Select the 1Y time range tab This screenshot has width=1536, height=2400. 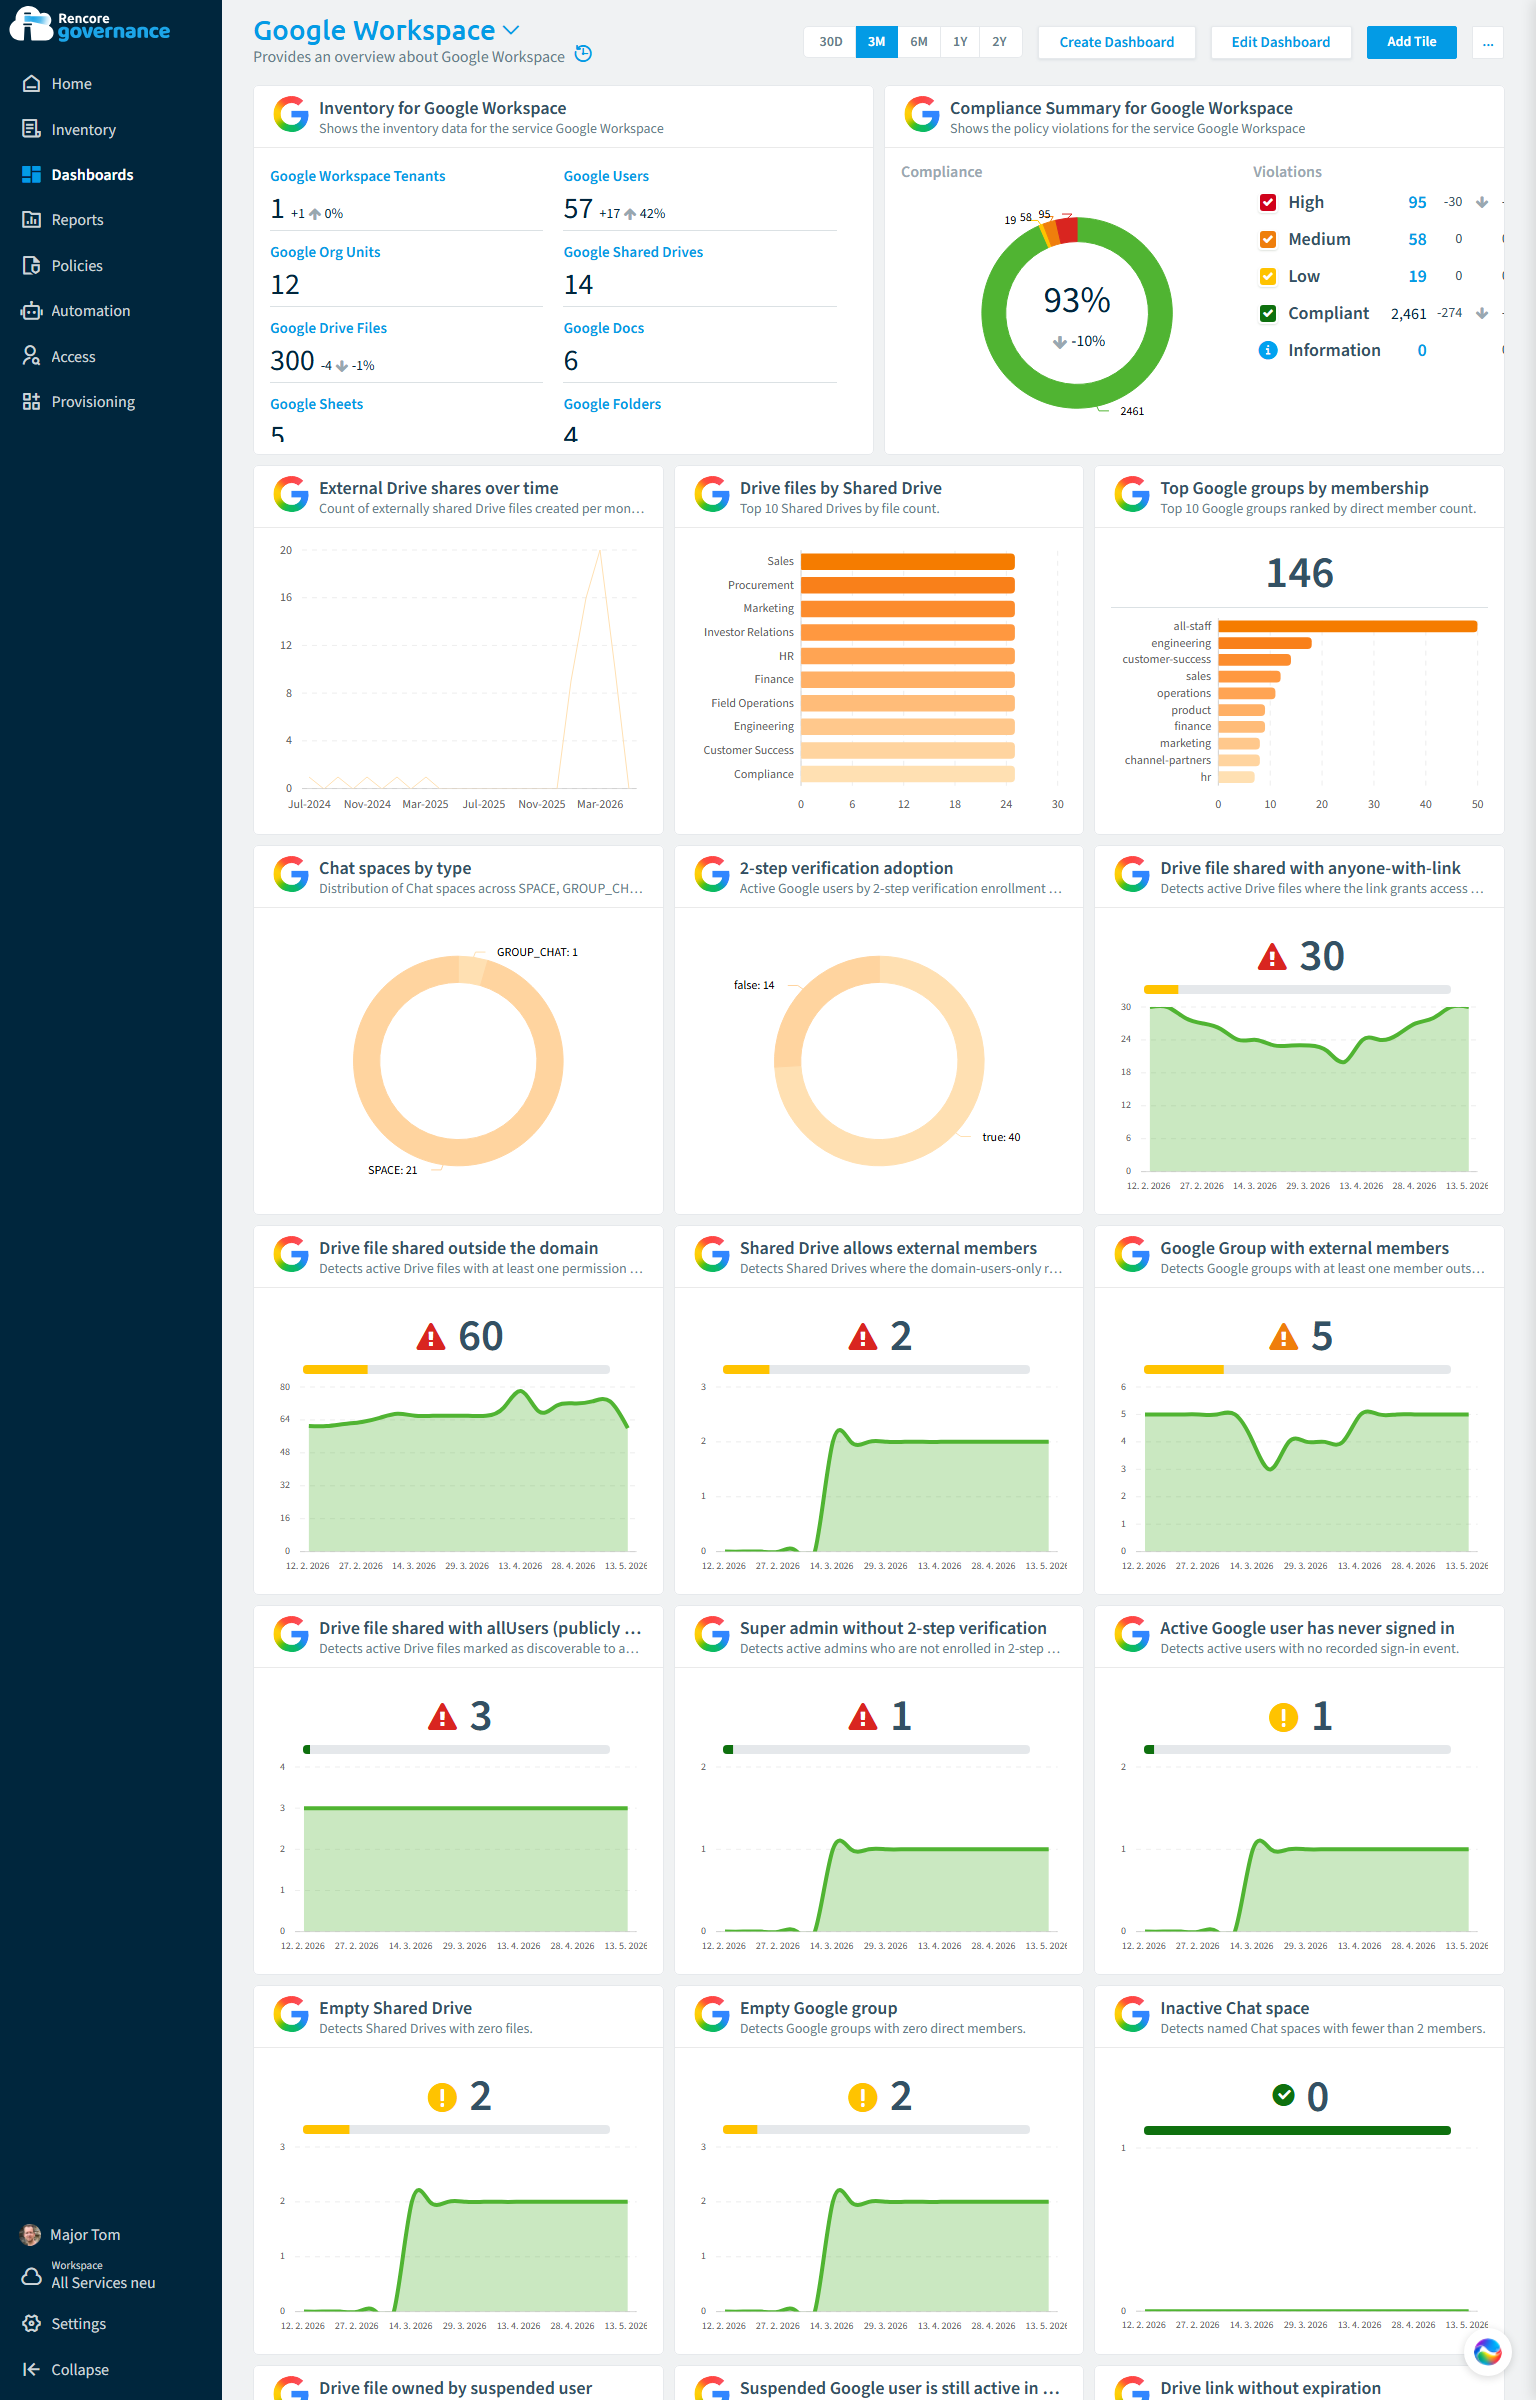(x=959, y=42)
